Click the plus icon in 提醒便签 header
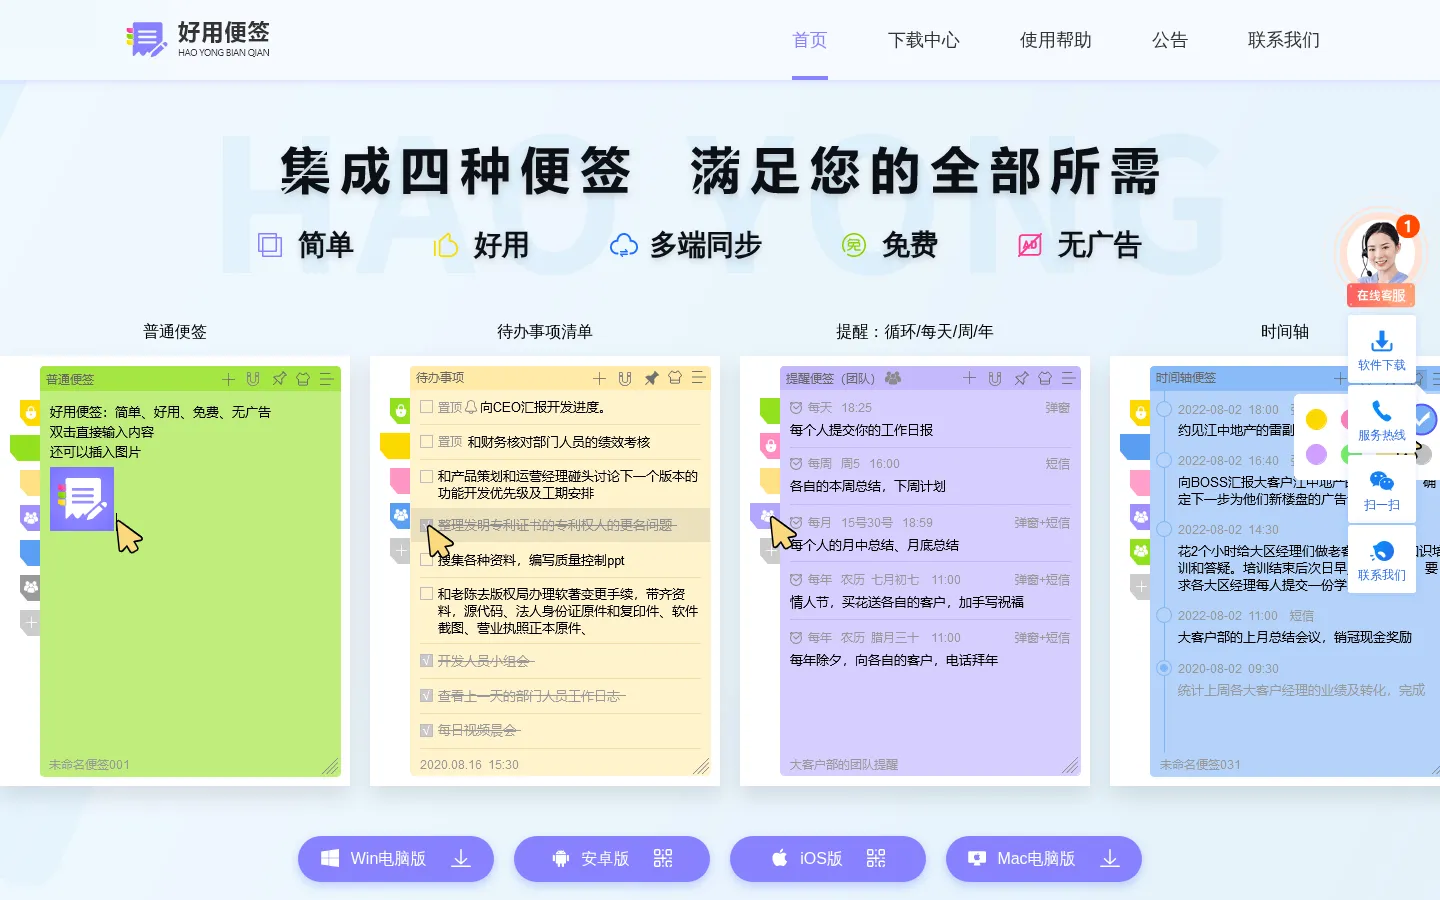This screenshot has width=1440, height=900. pyautogui.click(x=969, y=378)
